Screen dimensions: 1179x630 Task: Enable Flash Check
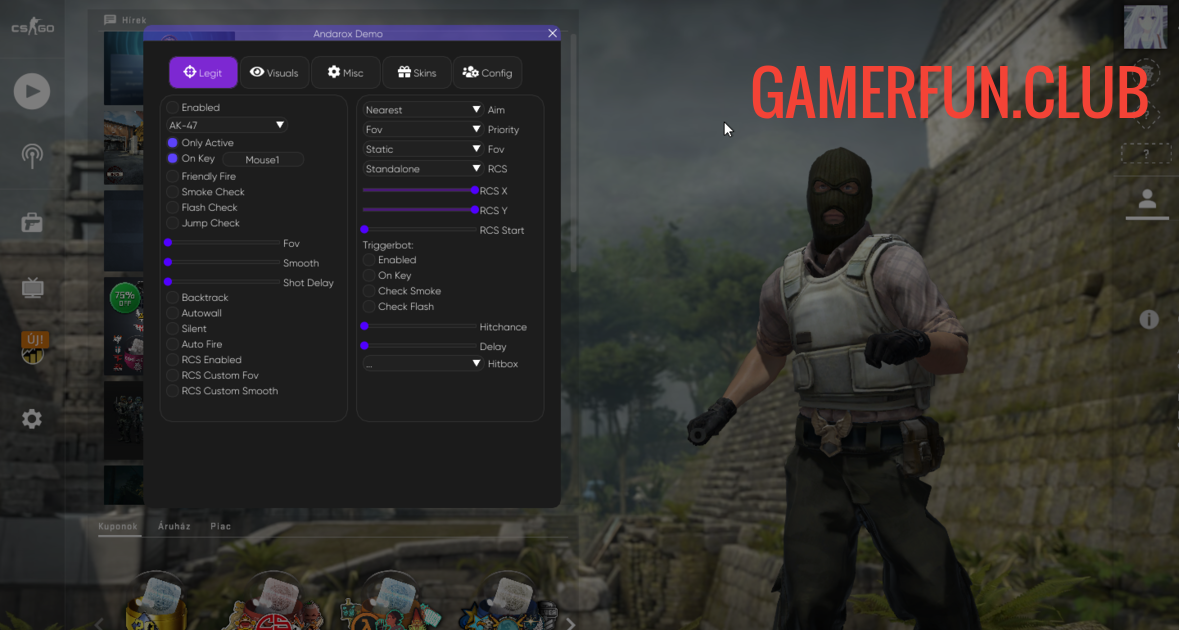coord(173,207)
